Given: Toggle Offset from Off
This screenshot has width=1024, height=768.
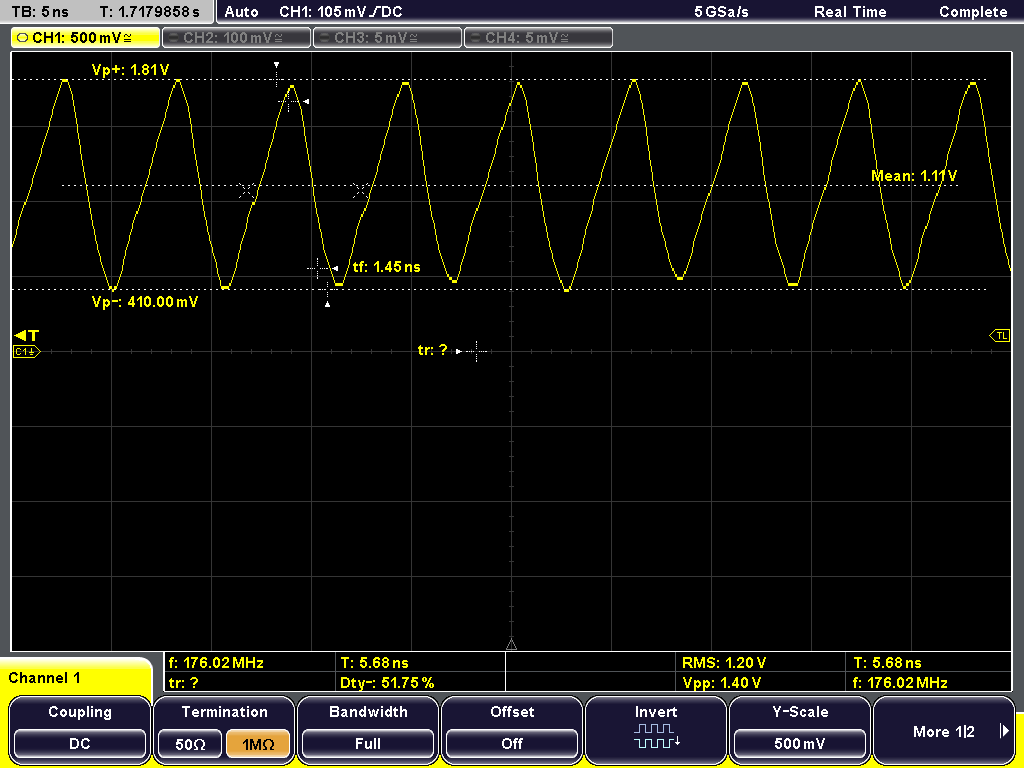Looking at the screenshot, I should [x=511, y=745].
